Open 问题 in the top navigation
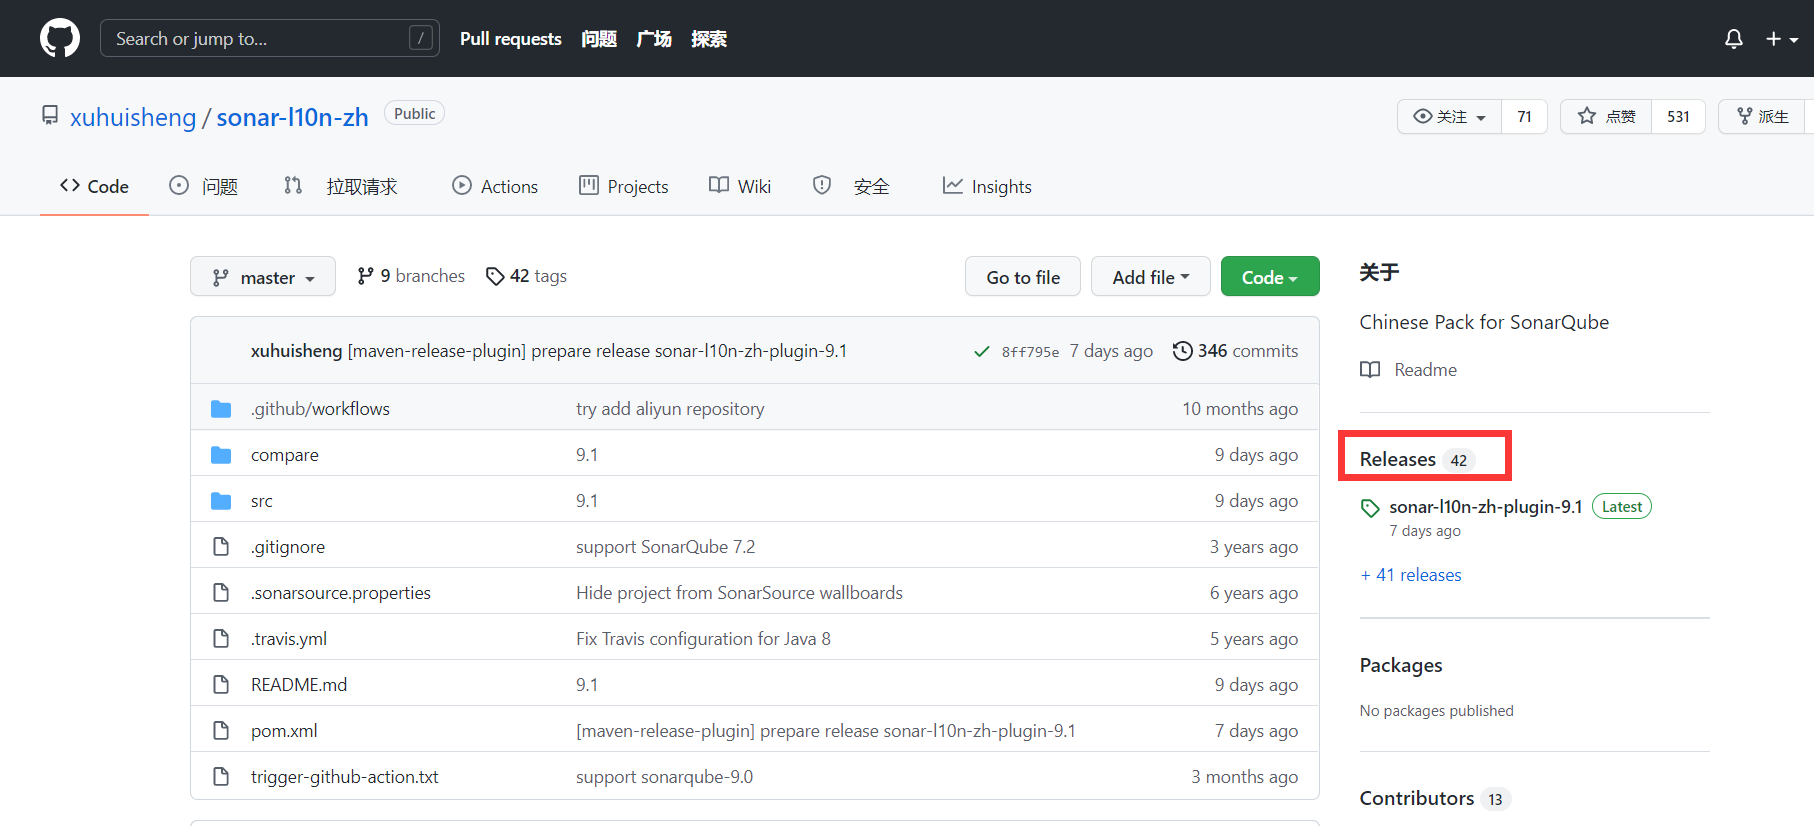The height and width of the screenshot is (826, 1814). coord(599,39)
